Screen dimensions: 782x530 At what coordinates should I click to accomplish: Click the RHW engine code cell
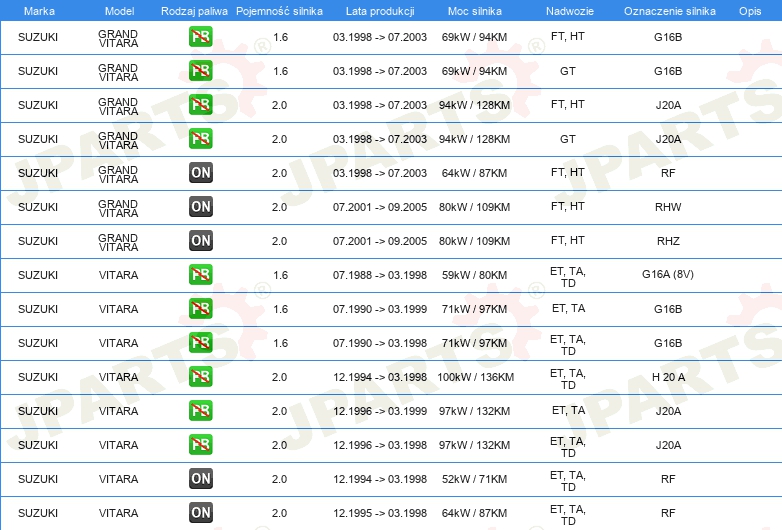click(667, 207)
